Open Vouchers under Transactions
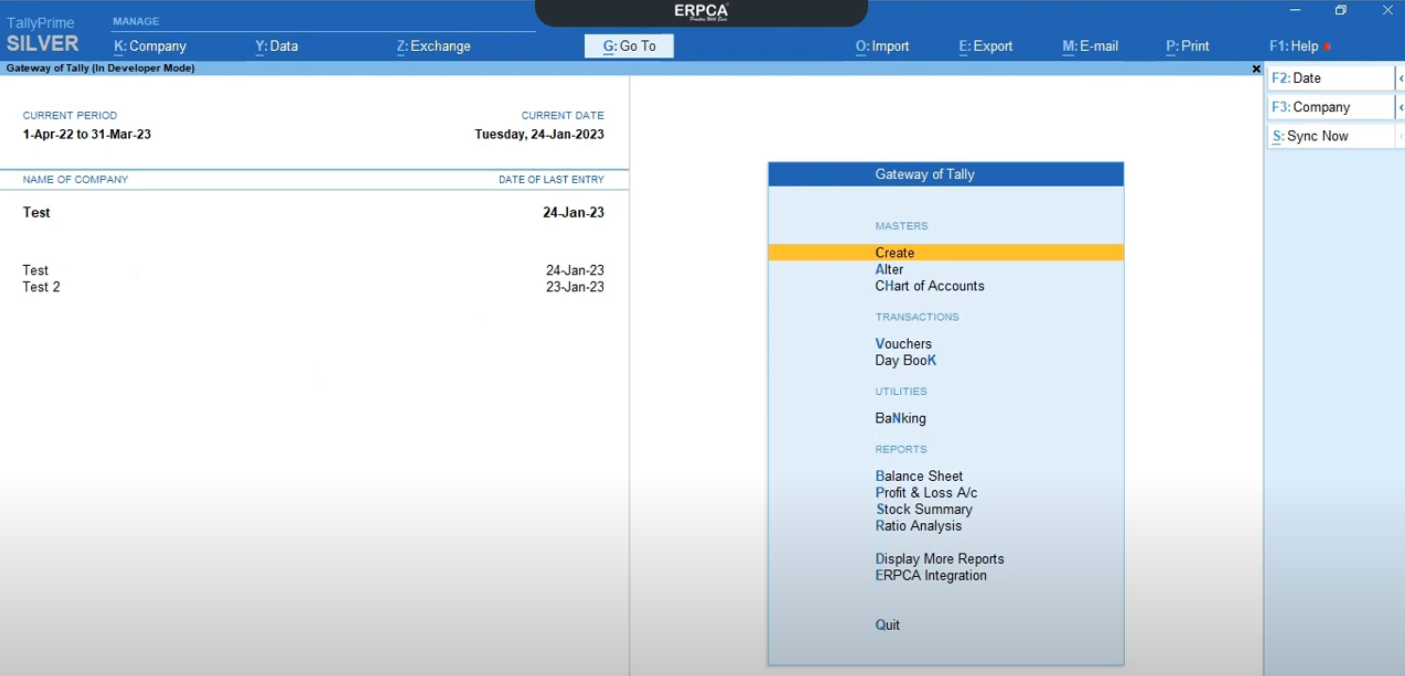This screenshot has height=676, width=1405. point(903,344)
